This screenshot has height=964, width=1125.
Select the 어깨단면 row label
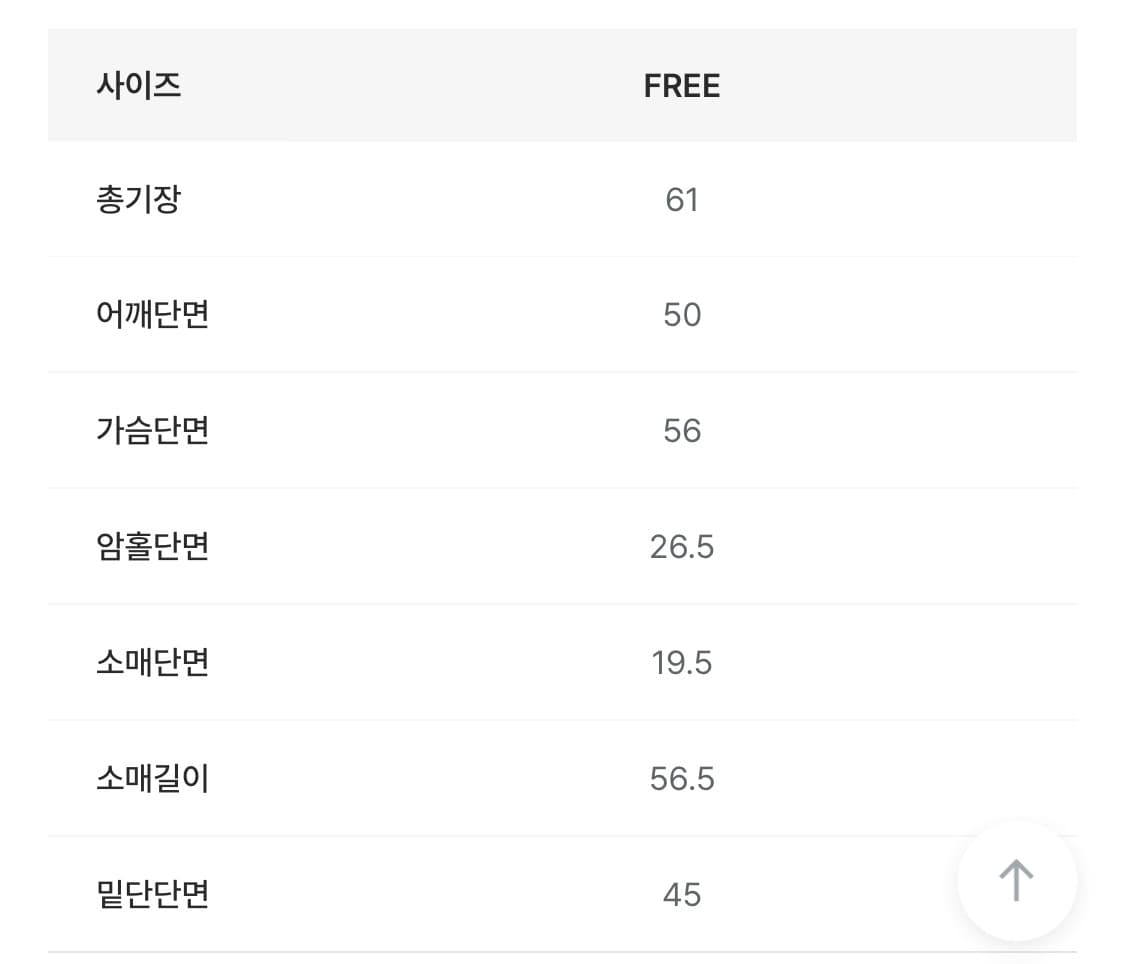[x=153, y=314]
